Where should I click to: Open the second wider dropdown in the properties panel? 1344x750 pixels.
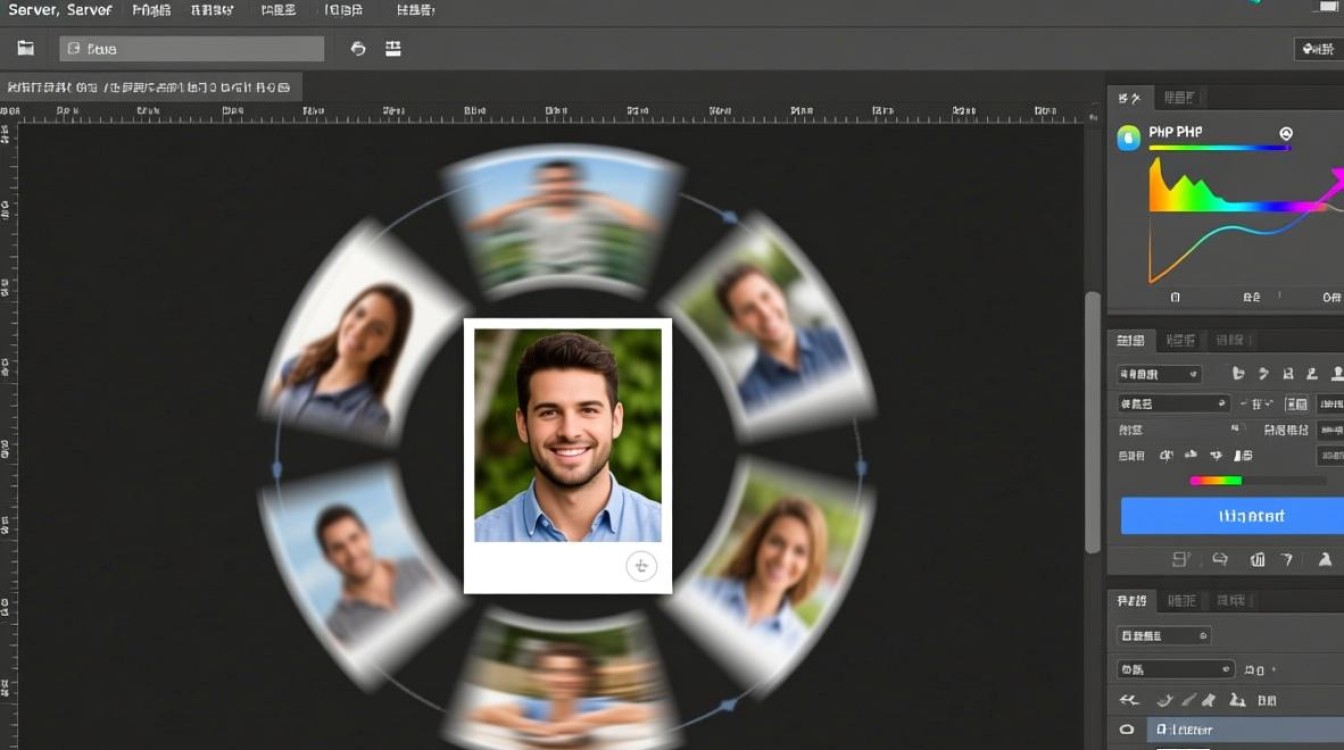(x=1173, y=404)
